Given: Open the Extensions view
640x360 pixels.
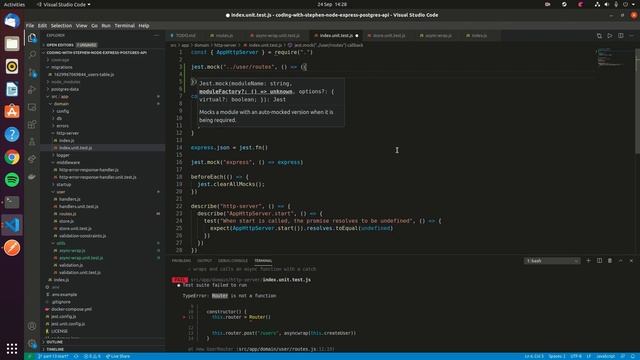Looking at the screenshot, I should (32, 124).
